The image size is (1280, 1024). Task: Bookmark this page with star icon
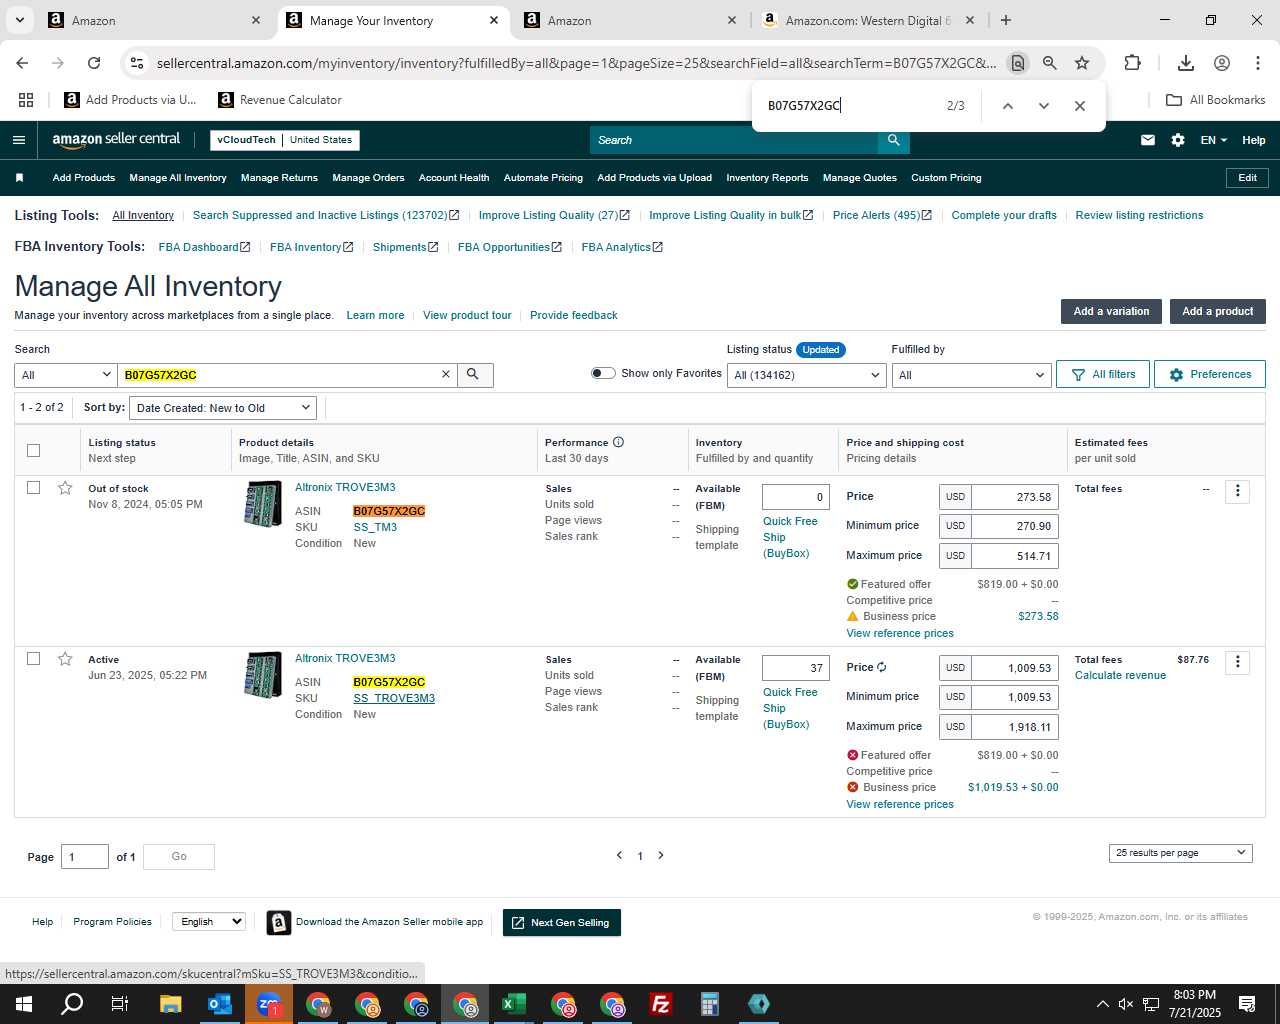tap(1082, 63)
